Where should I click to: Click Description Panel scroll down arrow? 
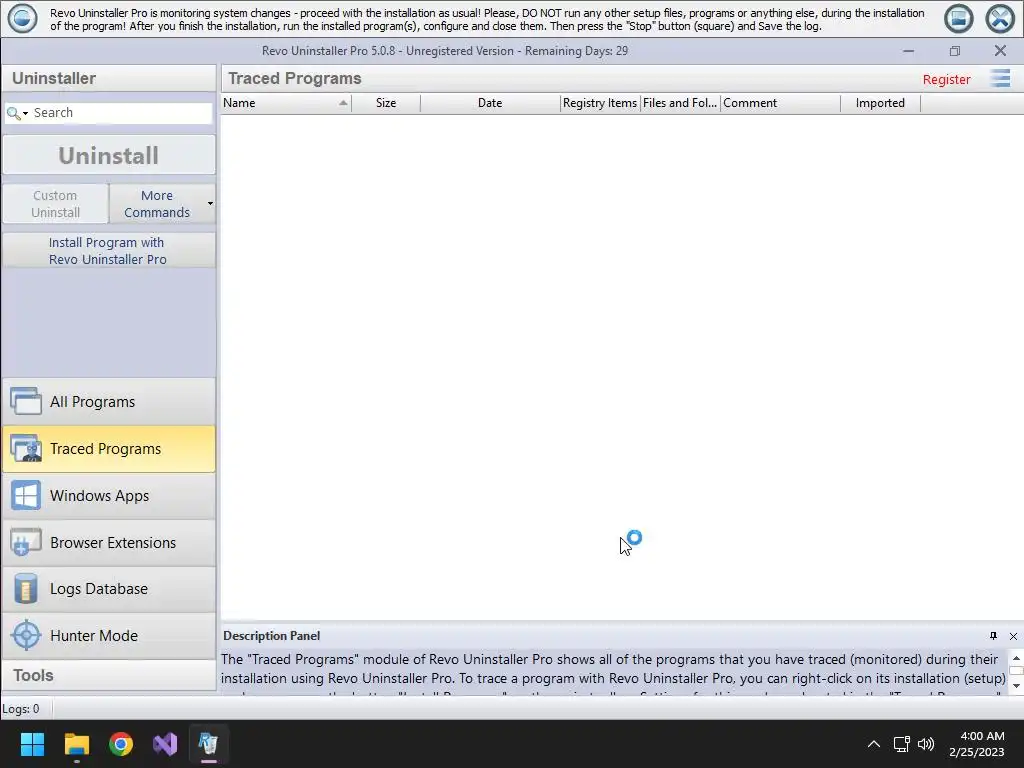coord(1016,686)
